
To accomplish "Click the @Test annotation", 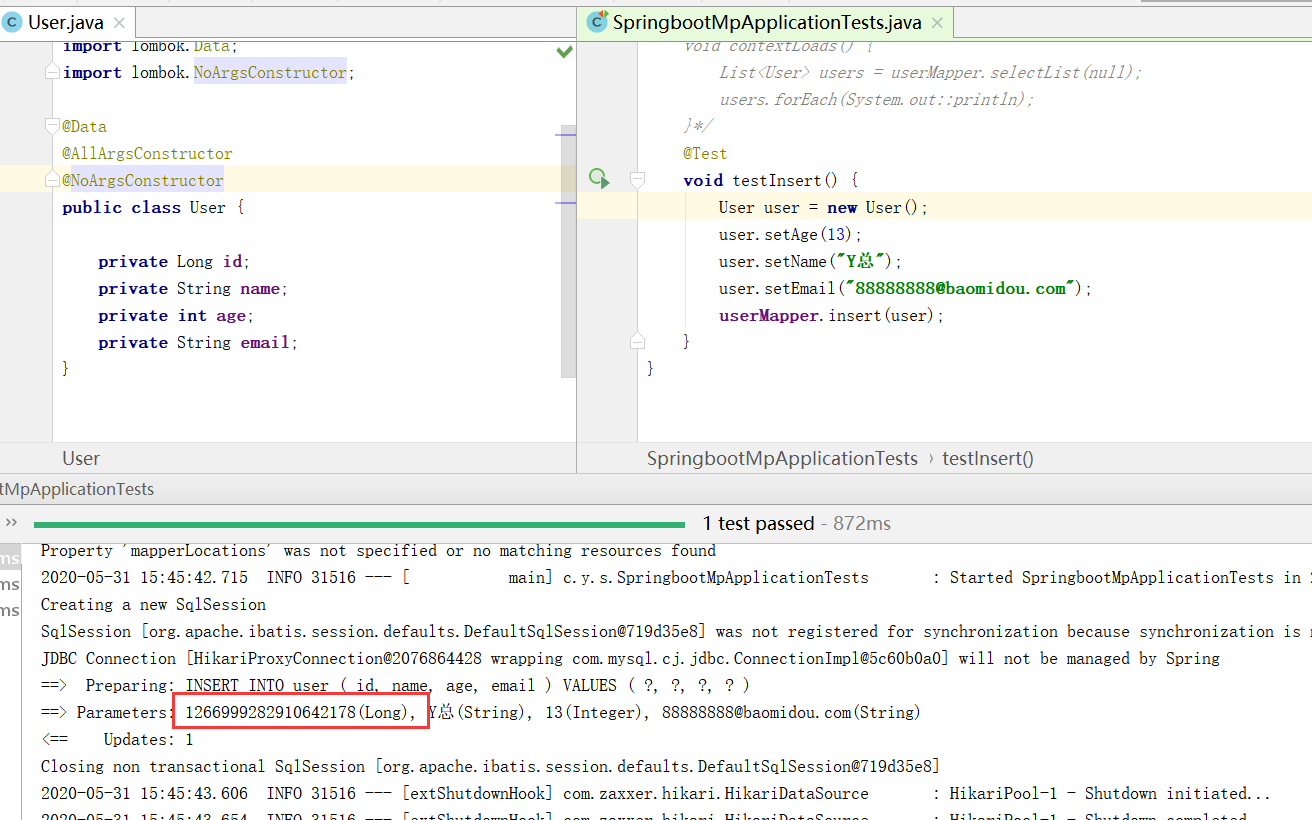I will [705, 153].
